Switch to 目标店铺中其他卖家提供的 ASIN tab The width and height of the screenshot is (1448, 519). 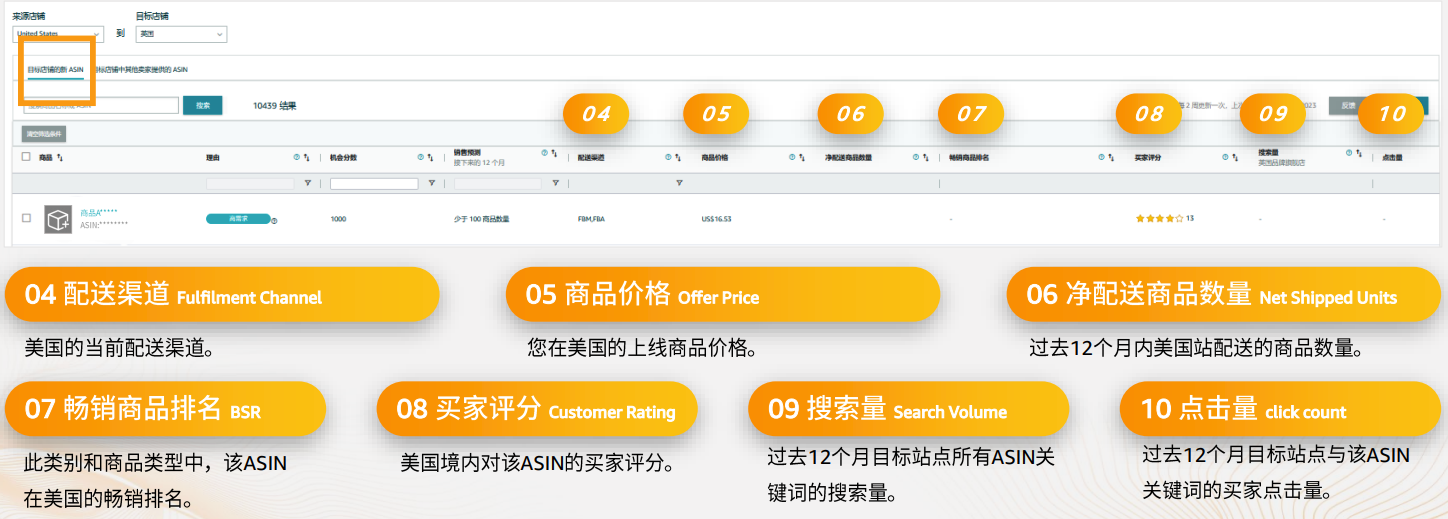(x=140, y=70)
